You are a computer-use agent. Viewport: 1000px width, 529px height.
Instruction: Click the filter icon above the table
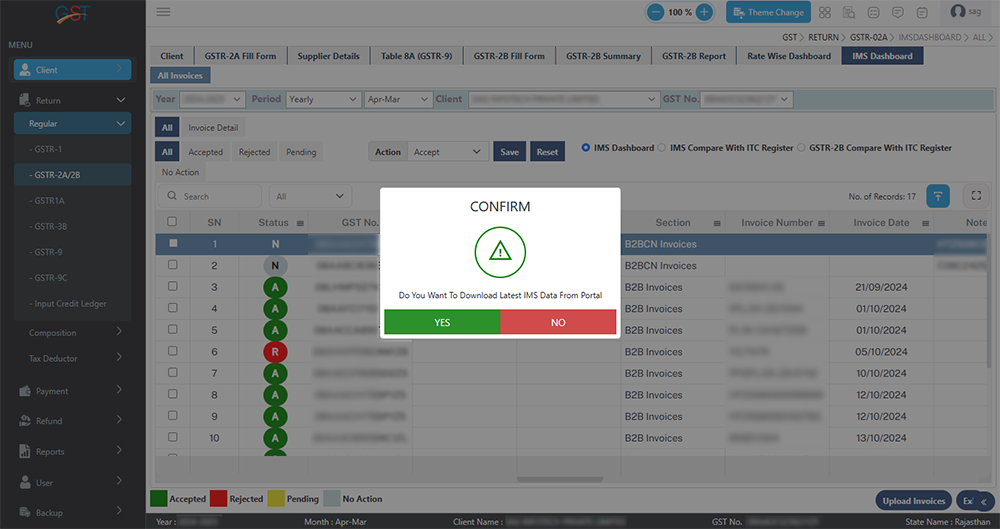pyautogui.click(x=938, y=196)
